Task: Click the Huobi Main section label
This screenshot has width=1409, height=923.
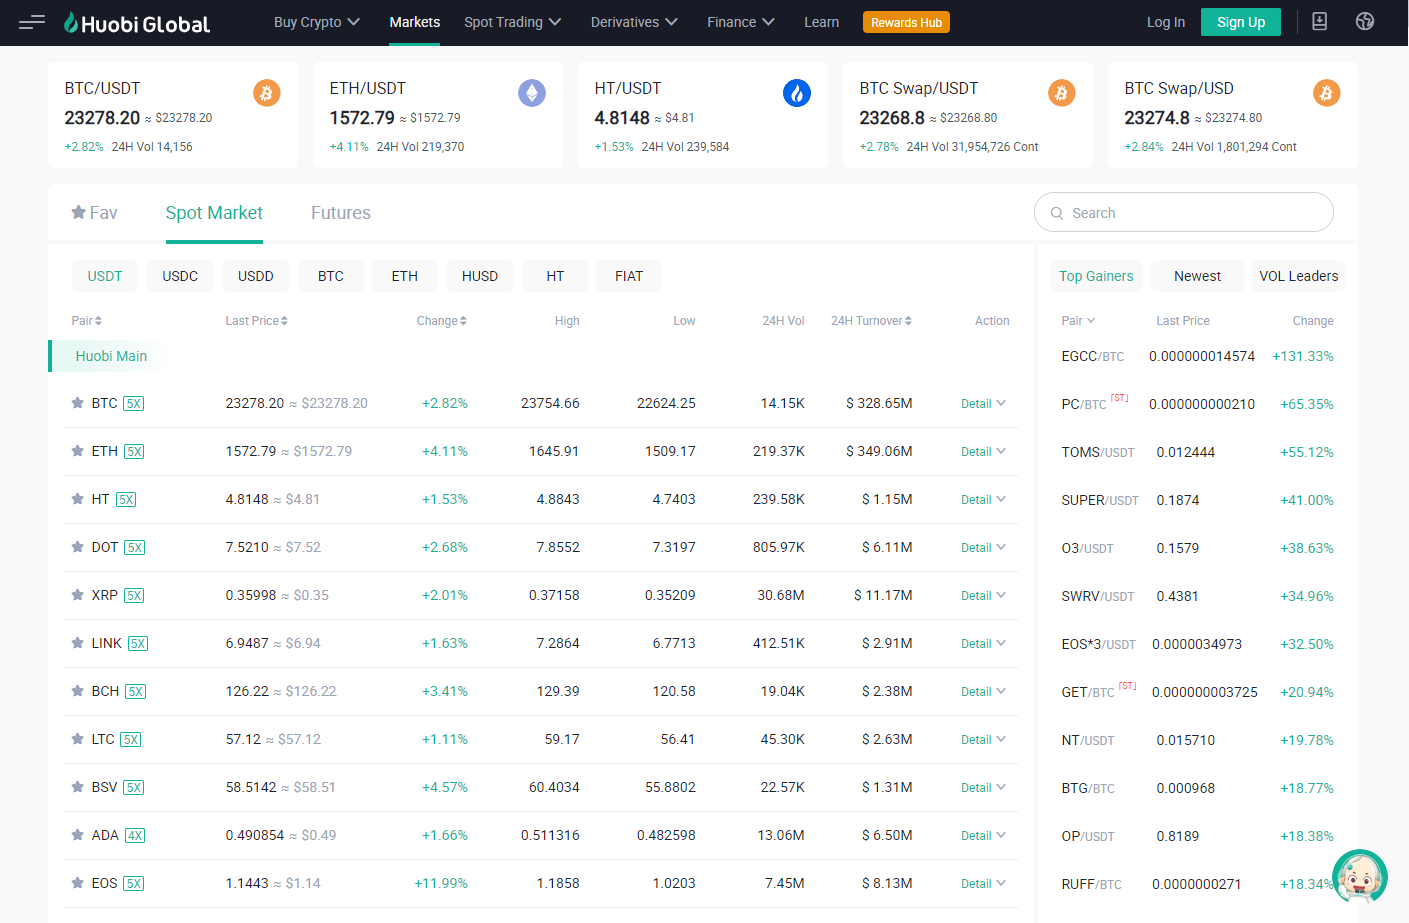Action: (111, 356)
